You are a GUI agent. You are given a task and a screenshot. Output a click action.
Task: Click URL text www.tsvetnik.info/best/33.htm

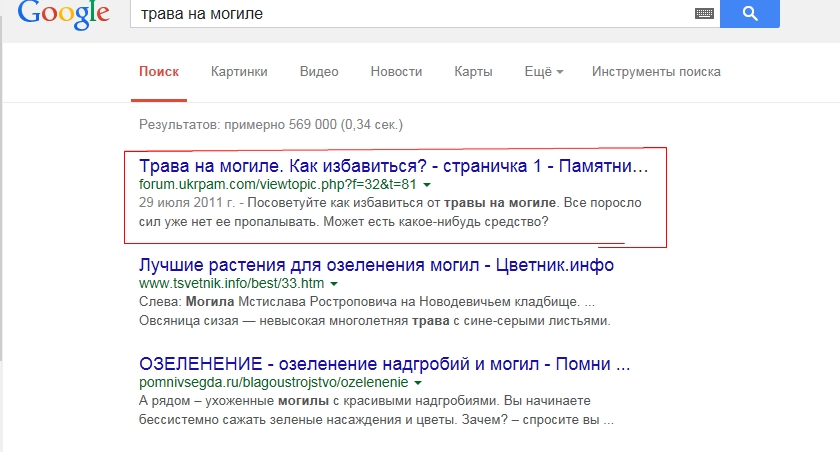click(x=231, y=283)
